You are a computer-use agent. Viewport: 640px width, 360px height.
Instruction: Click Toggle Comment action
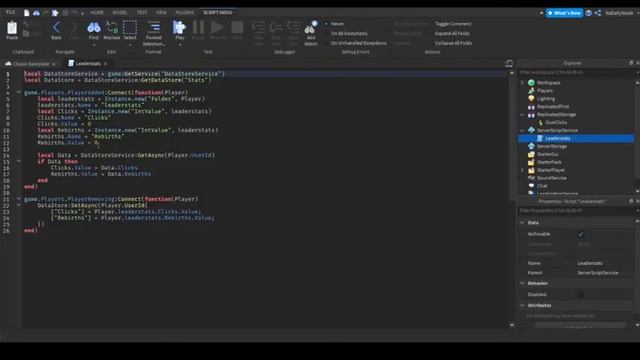(453, 24)
